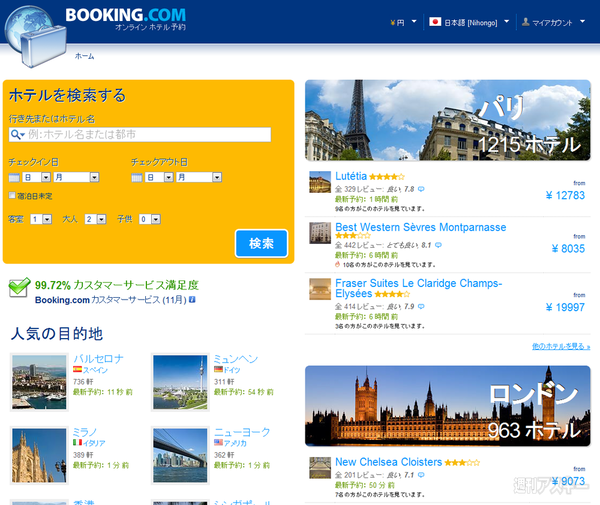Screen dimensions: 600x505
Task: Click the ¥ 12783 price for Lutétia
Action: coord(565,195)
